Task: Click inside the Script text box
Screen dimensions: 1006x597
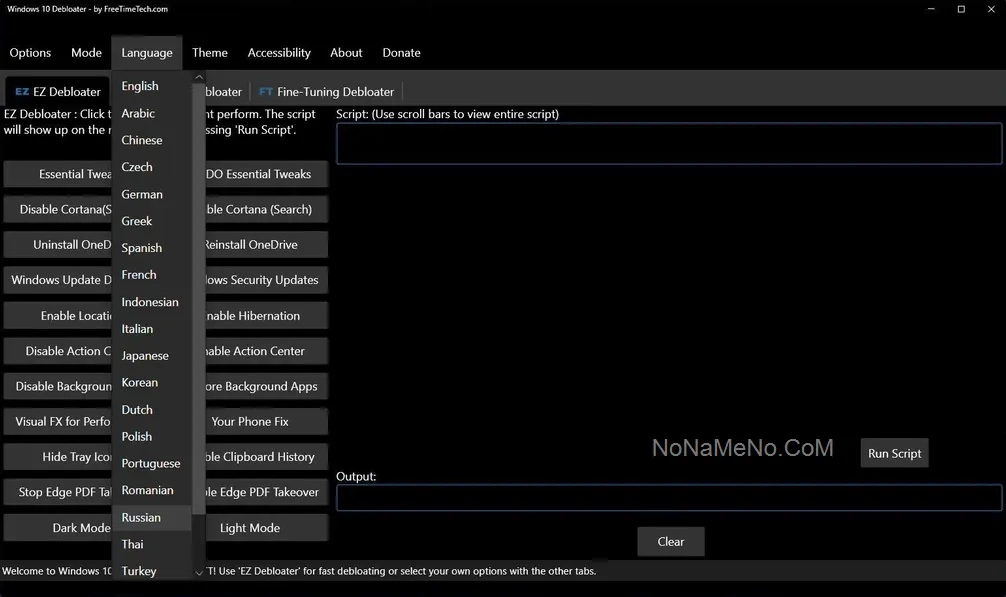Action: 668,144
